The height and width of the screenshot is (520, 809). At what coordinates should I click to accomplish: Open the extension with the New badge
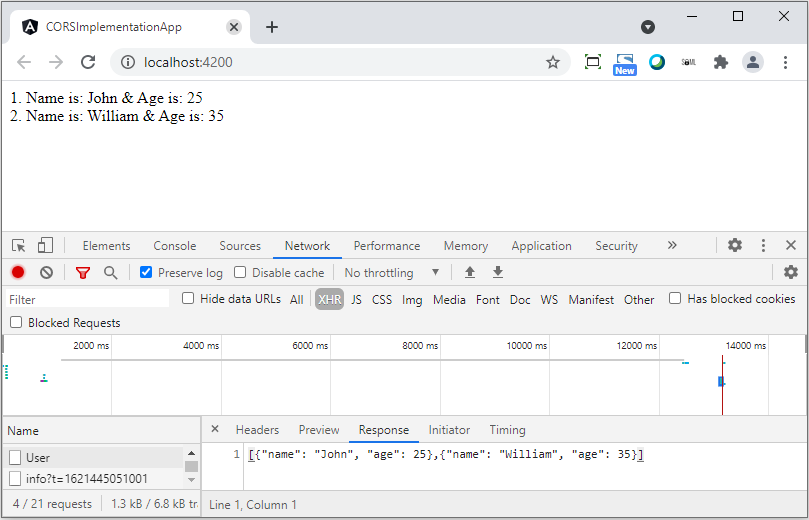click(x=624, y=64)
